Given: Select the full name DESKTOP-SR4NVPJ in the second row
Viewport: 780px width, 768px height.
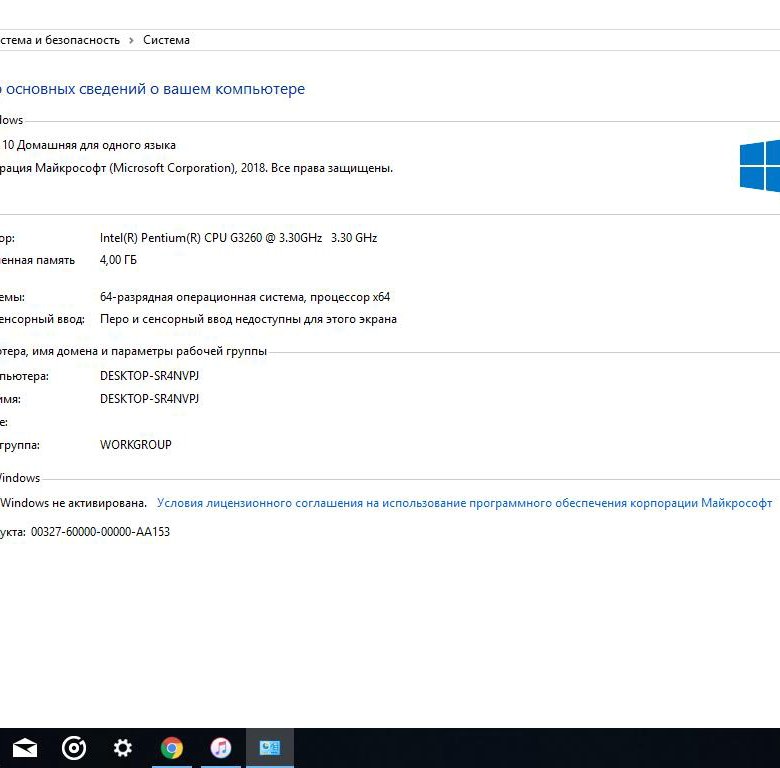Looking at the screenshot, I should 149,398.
